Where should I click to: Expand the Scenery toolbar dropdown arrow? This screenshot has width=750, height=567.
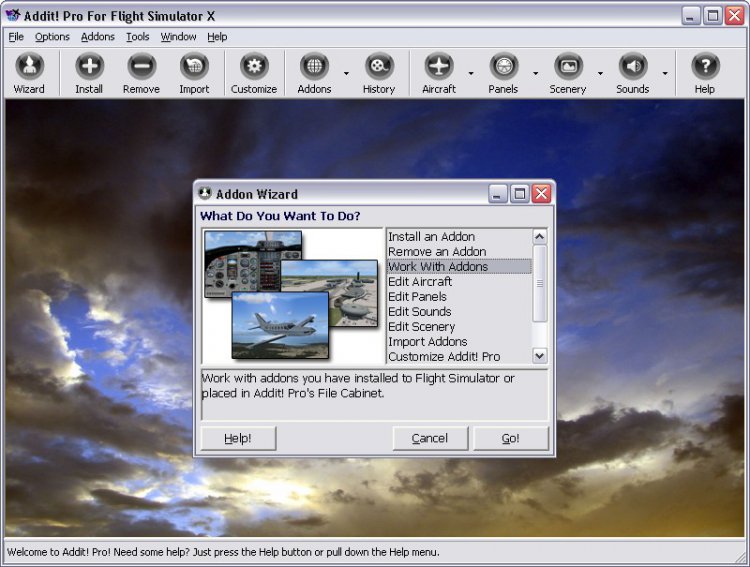pyautogui.click(x=600, y=73)
